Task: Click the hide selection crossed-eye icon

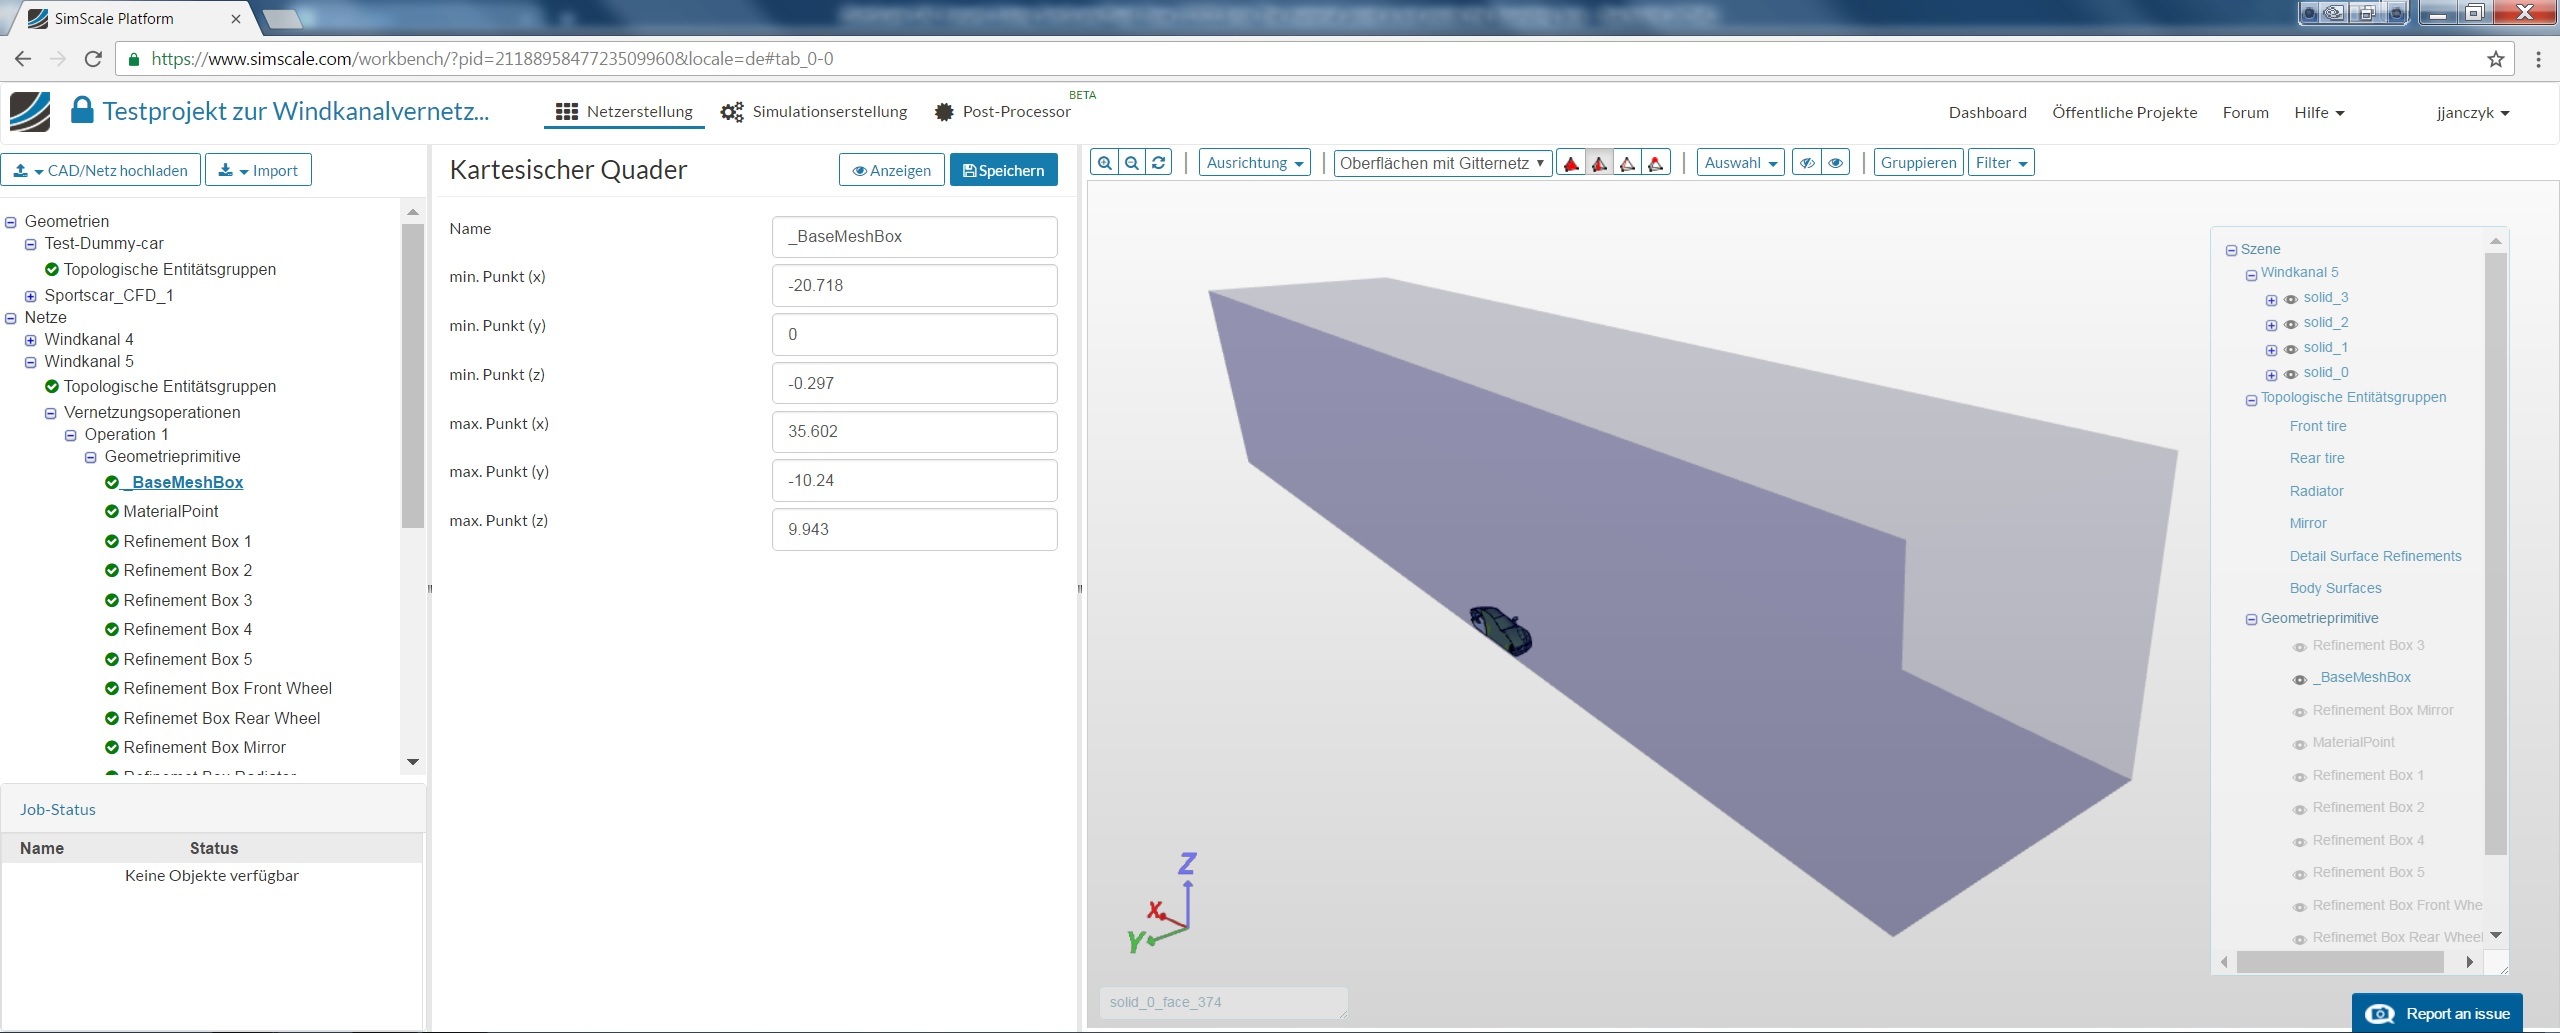Action: [x=1807, y=163]
